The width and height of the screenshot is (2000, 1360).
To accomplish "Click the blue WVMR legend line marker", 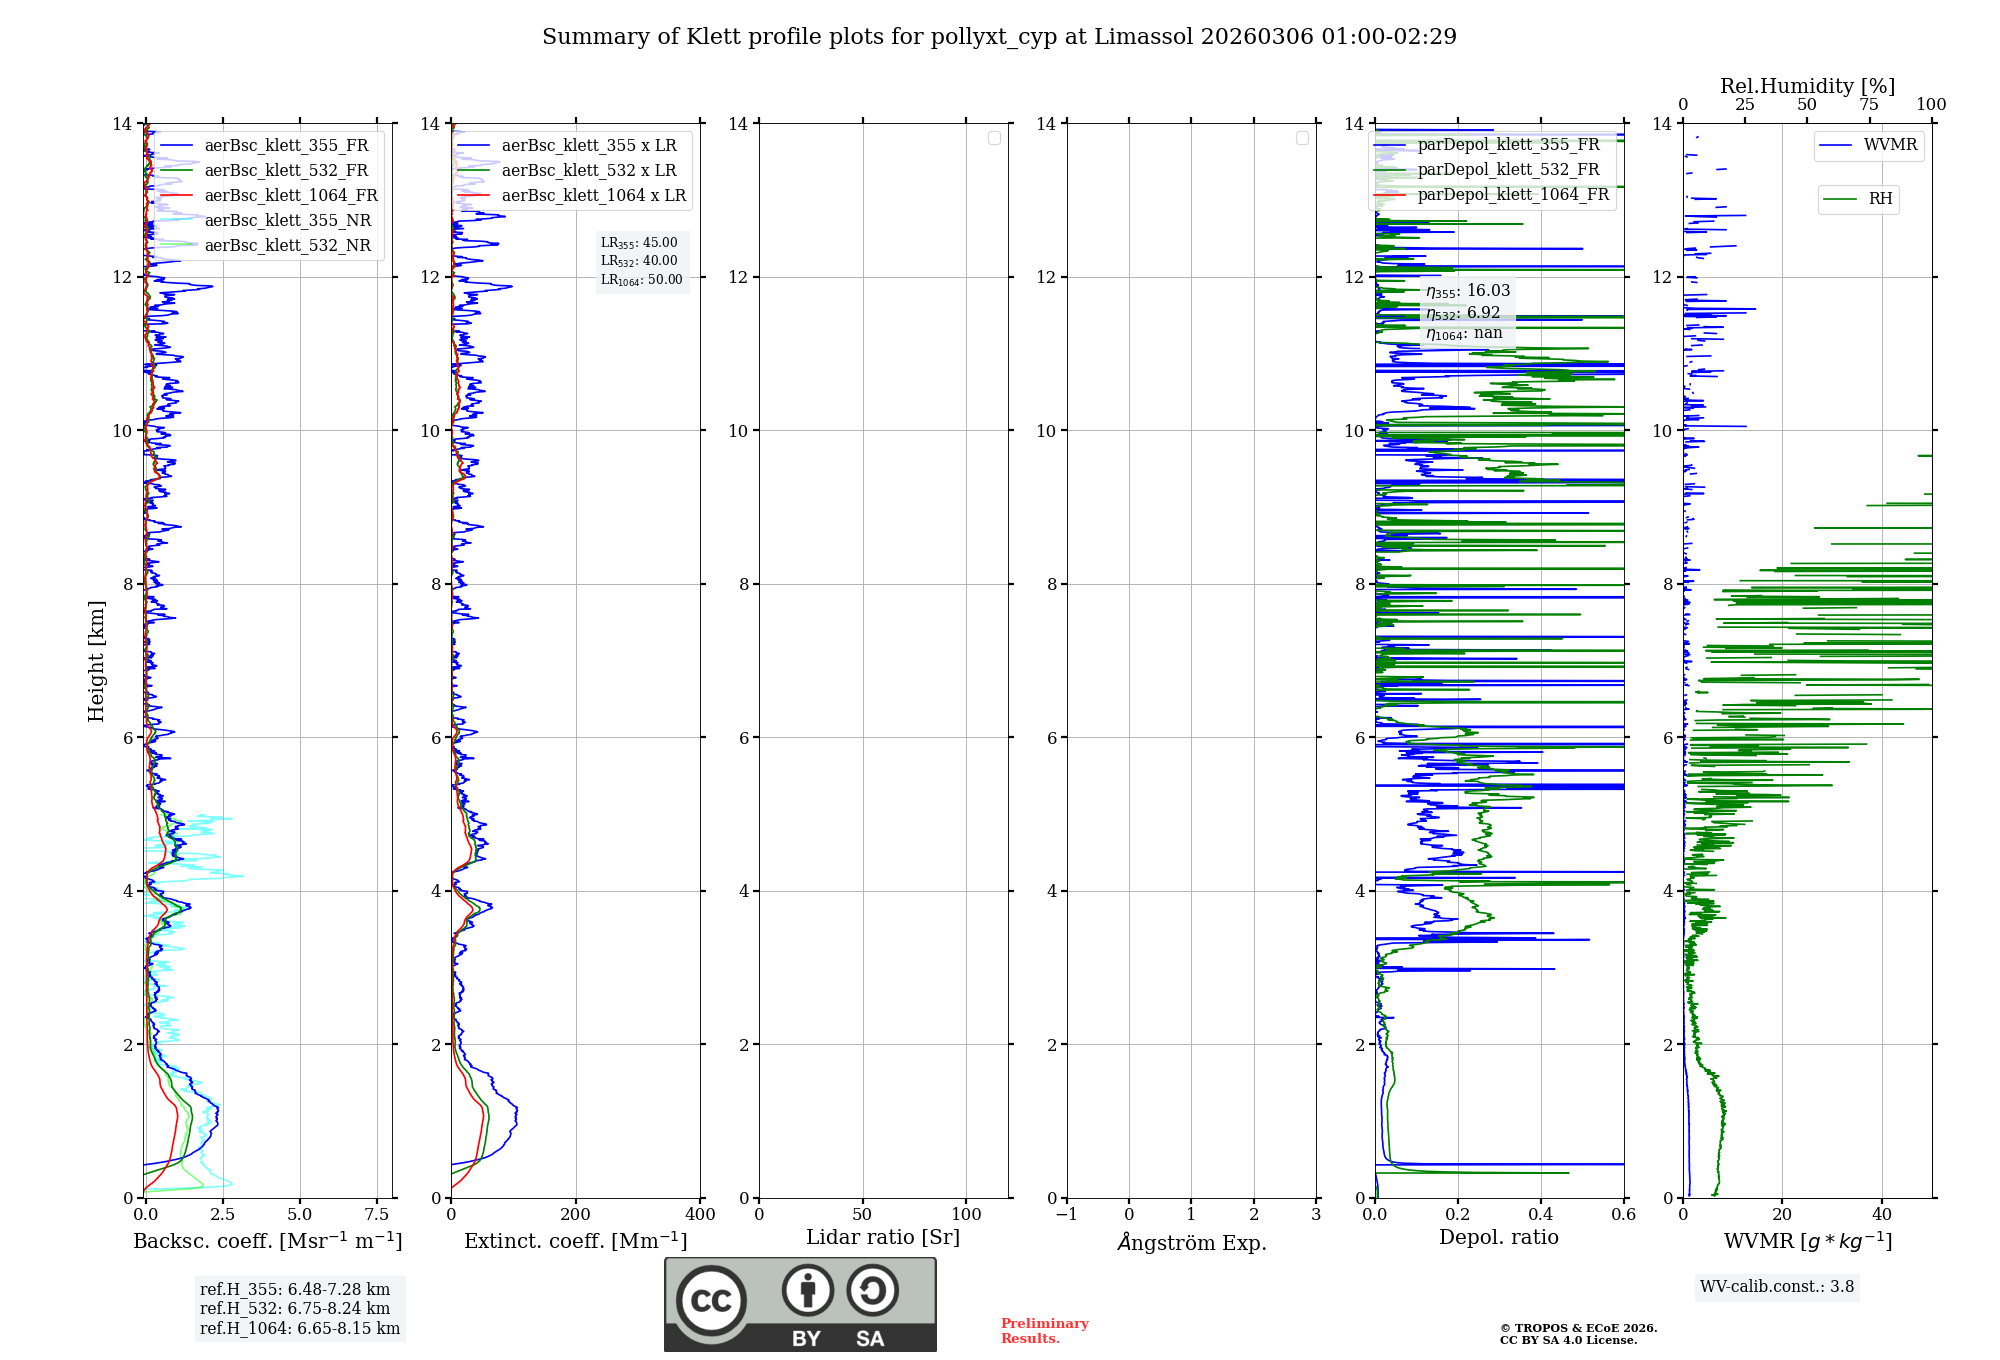I will click(1835, 145).
